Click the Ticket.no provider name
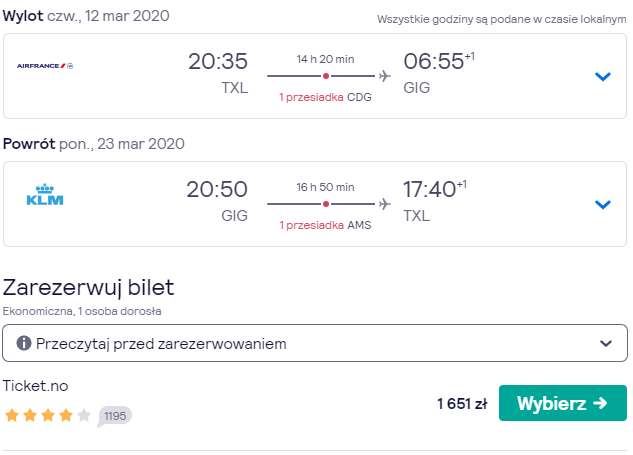633x455 pixels. (36, 386)
